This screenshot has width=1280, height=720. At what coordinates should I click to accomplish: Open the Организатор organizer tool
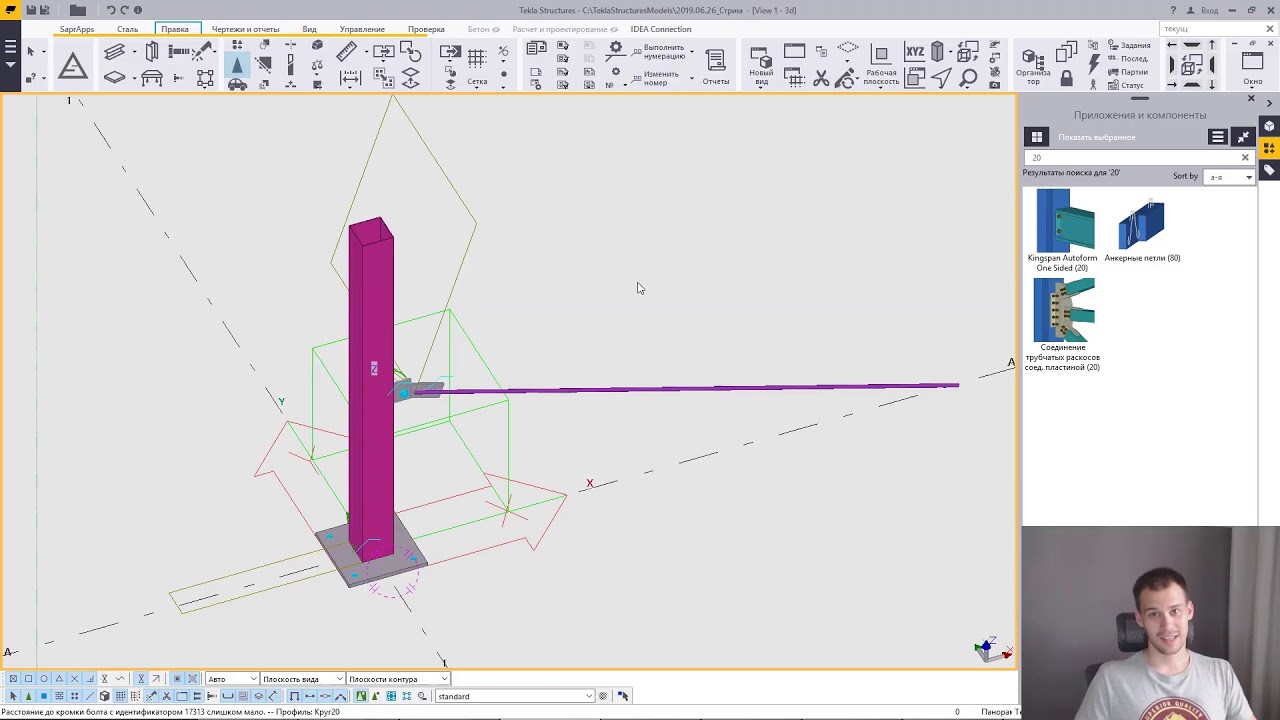tap(1033, 68)
